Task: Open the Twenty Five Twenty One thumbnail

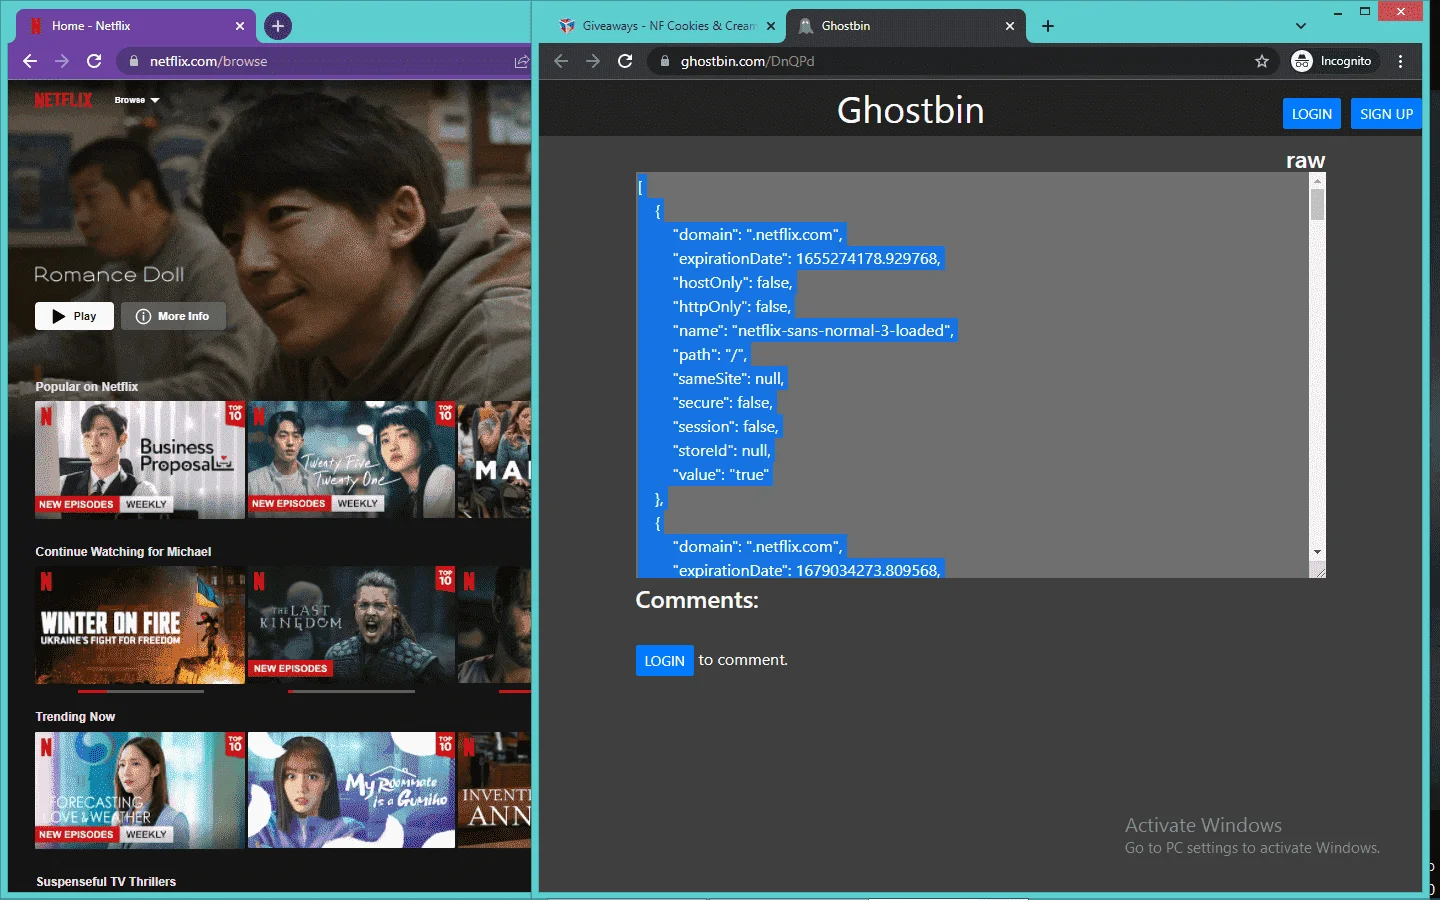Action: click(351, 460)
